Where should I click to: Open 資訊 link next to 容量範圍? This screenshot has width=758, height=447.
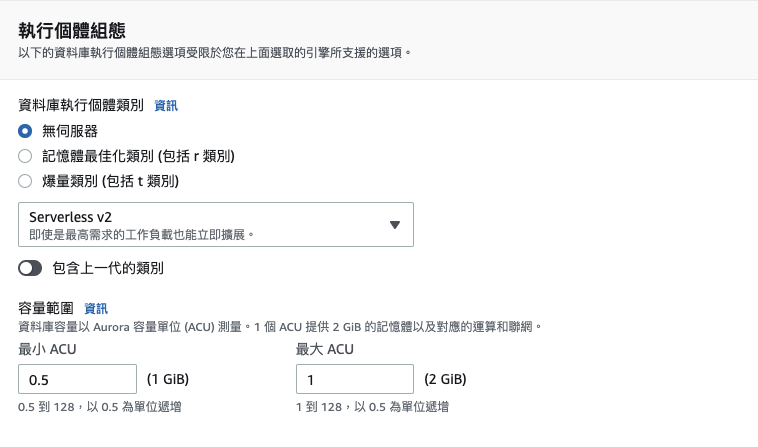pyautogui.click(x=95, y=309)
